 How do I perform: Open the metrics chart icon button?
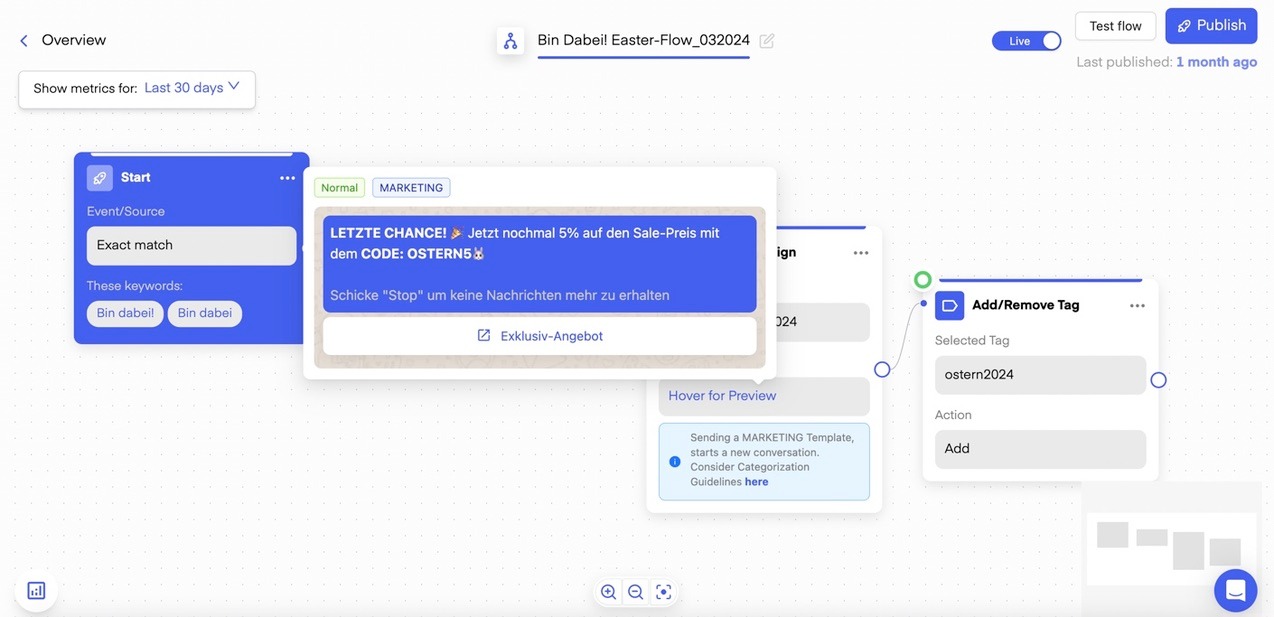click(x=36, y=591)
